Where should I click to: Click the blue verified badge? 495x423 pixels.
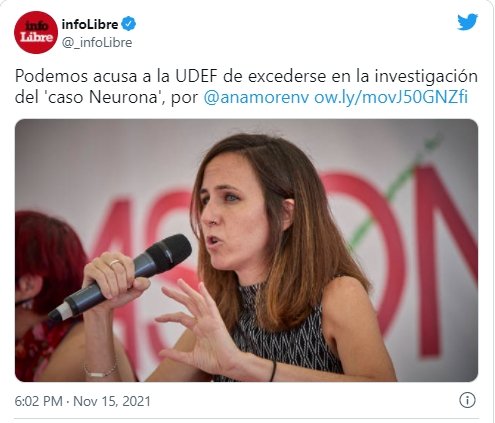tap(129, 24)
